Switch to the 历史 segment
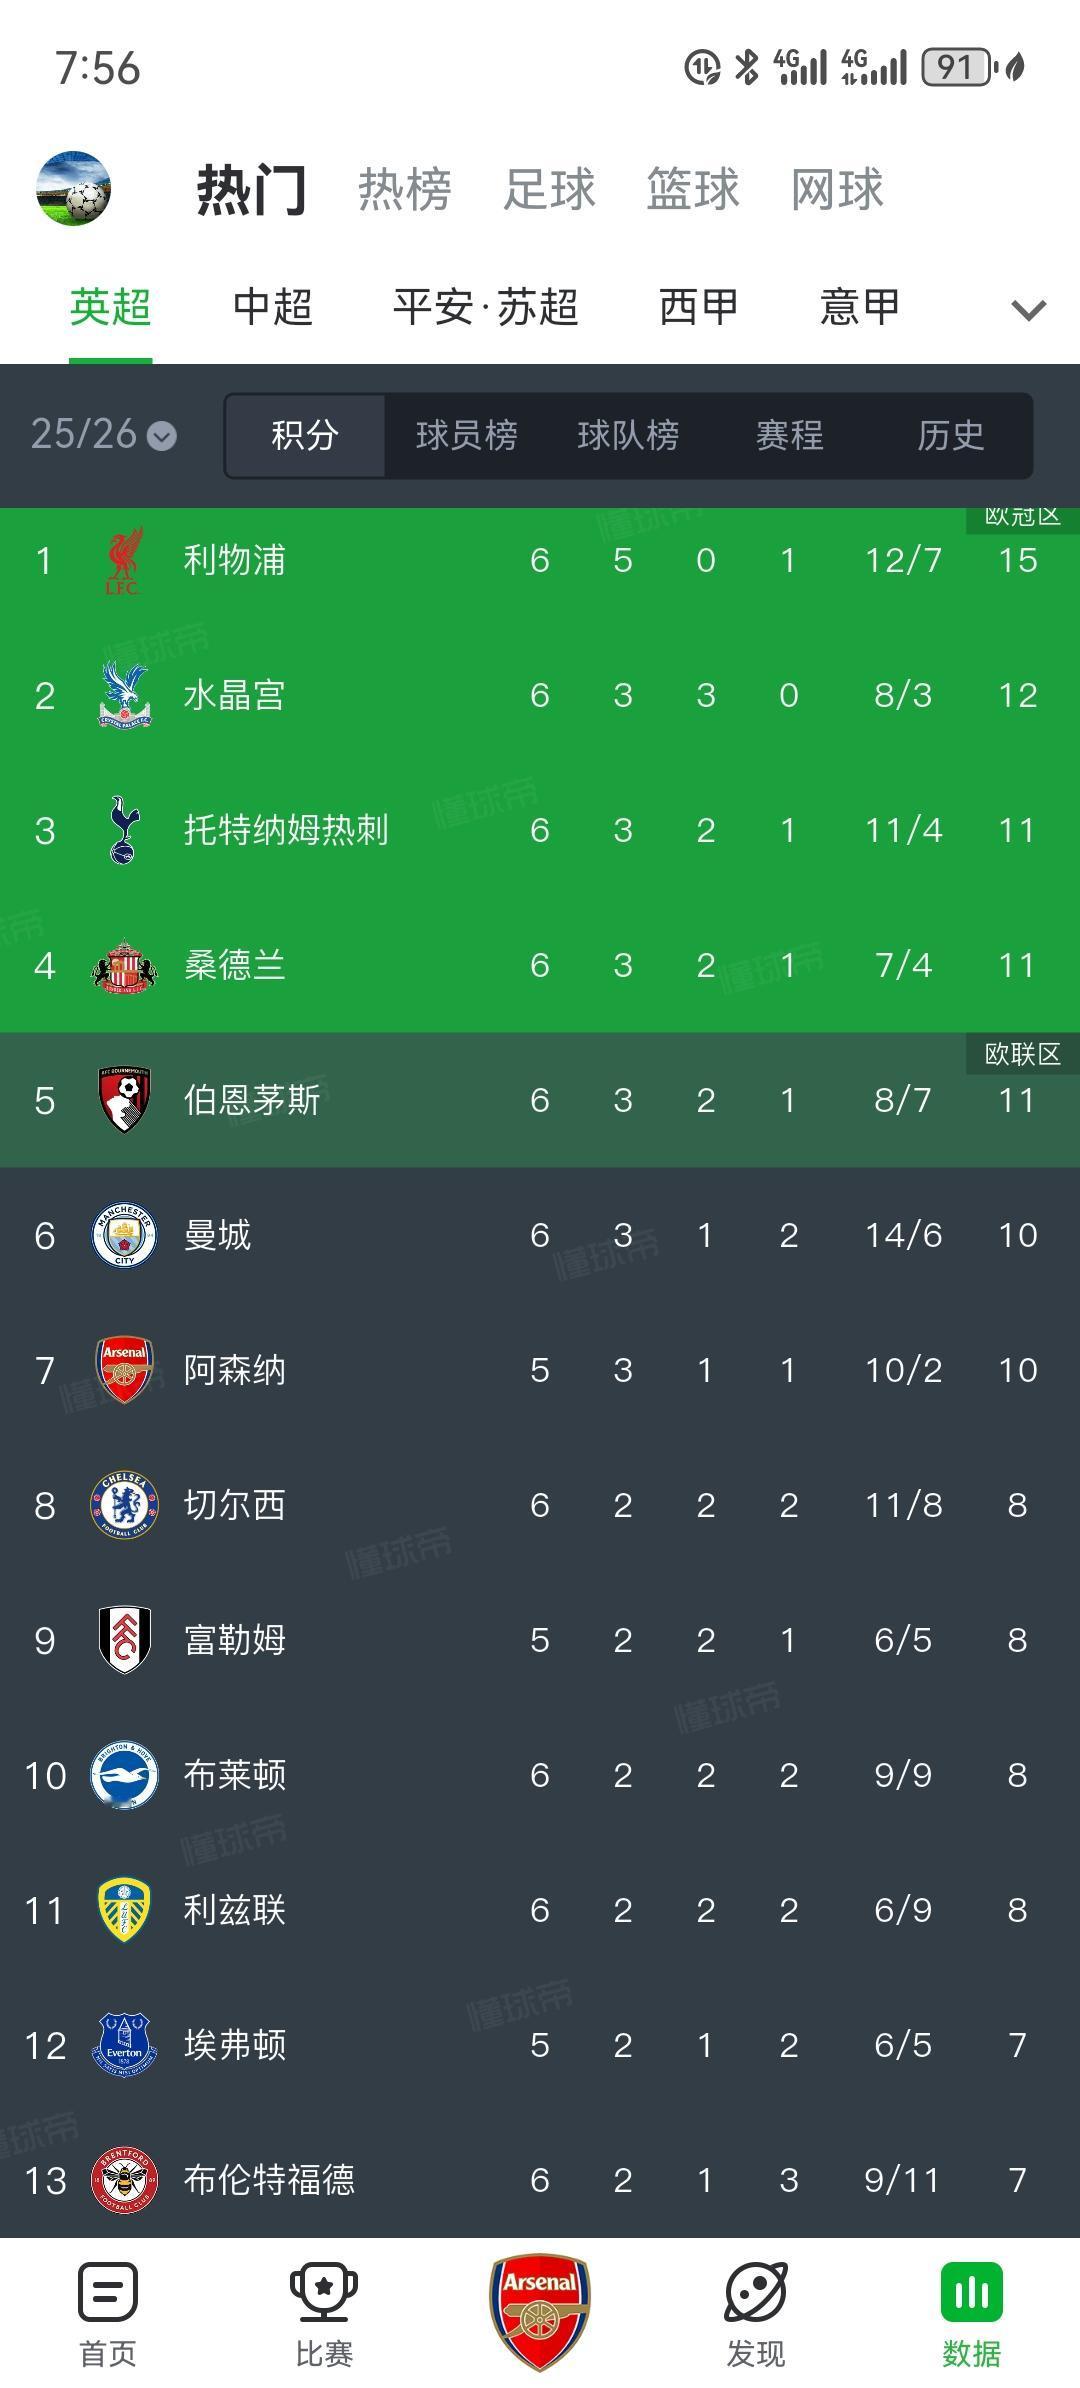Image resolution: width=1080 pixels, height=2388 pixels. pyautogui.click(x=951, y=435)
